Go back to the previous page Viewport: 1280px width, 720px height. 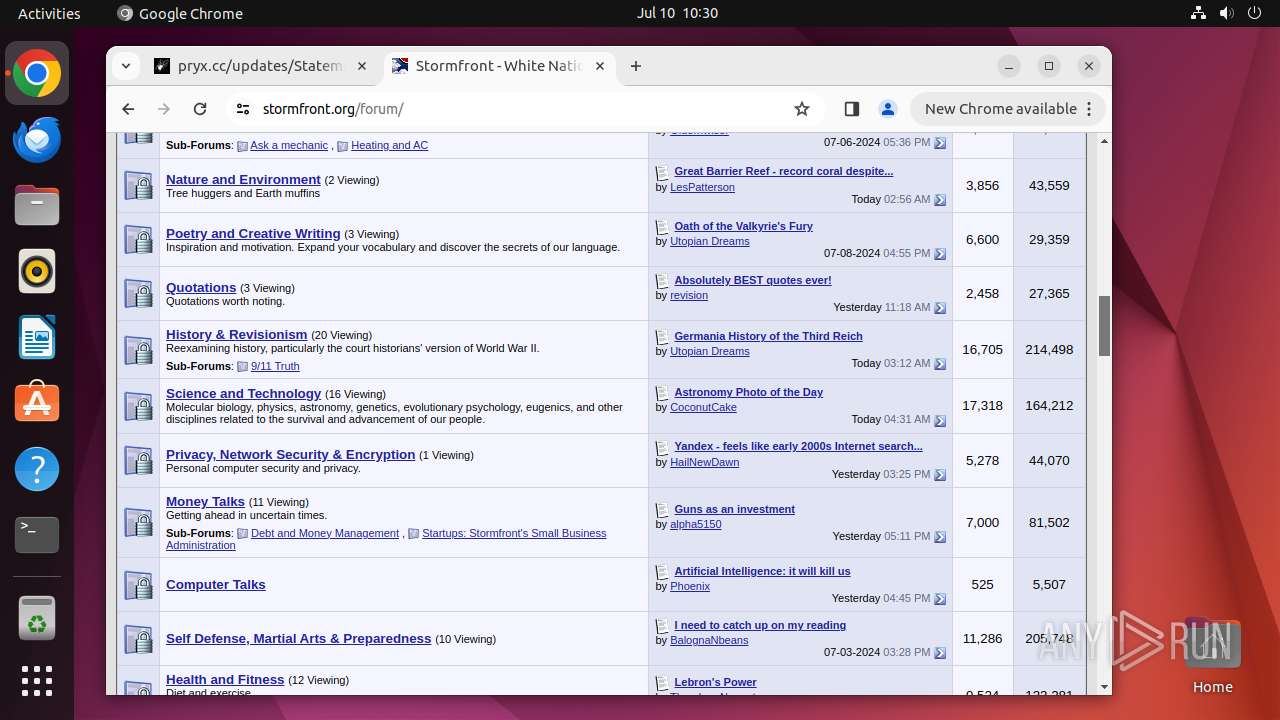pos(128,109)
